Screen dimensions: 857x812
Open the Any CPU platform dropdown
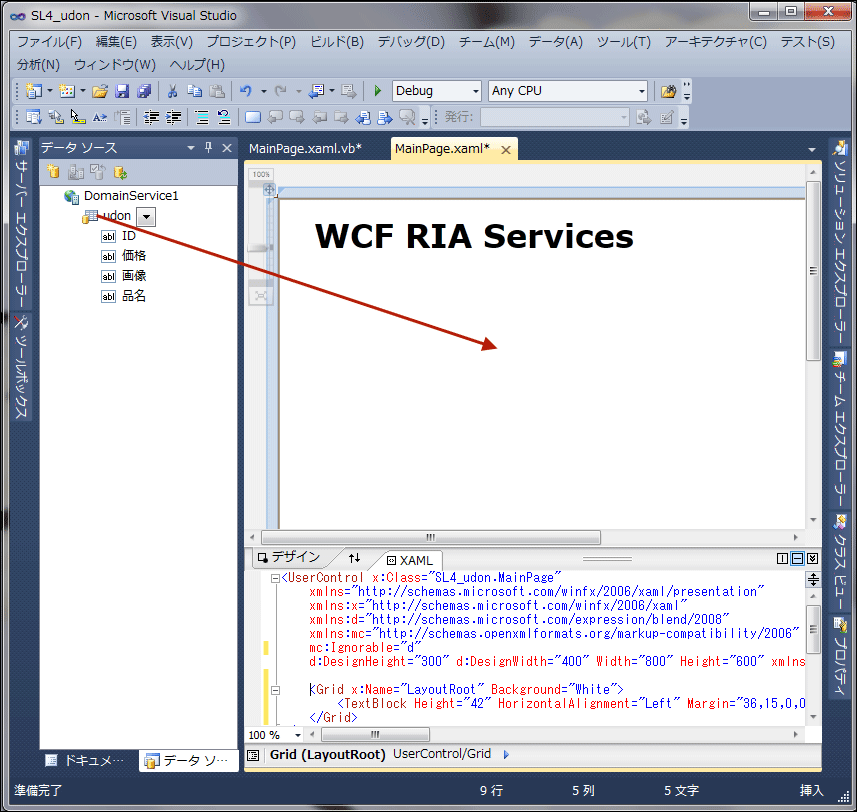coord(642,91)
